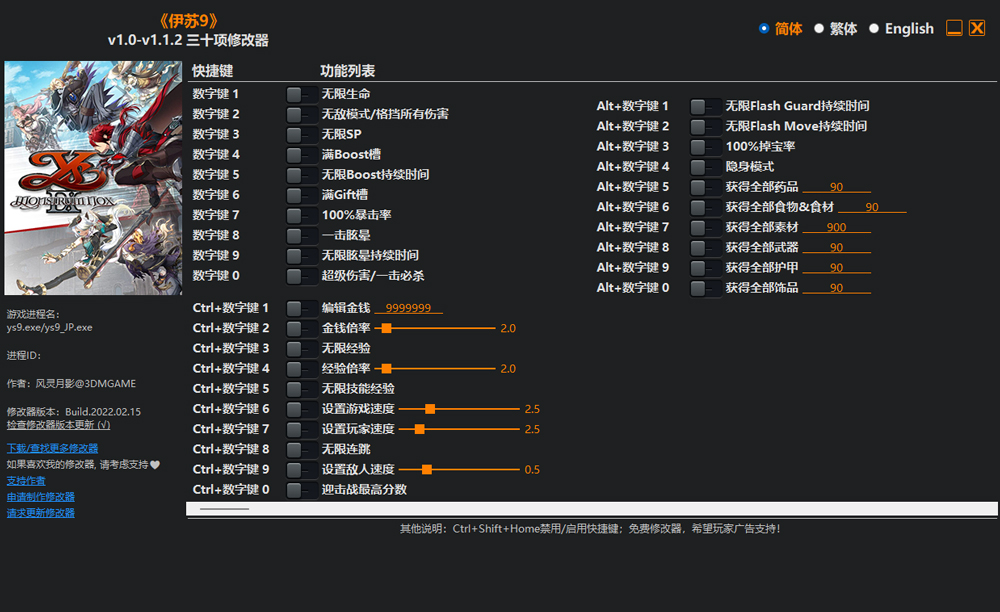Open 申请制作修改器 link
The height and width of the screenshot is (612, 1000).
click(41, 497)
